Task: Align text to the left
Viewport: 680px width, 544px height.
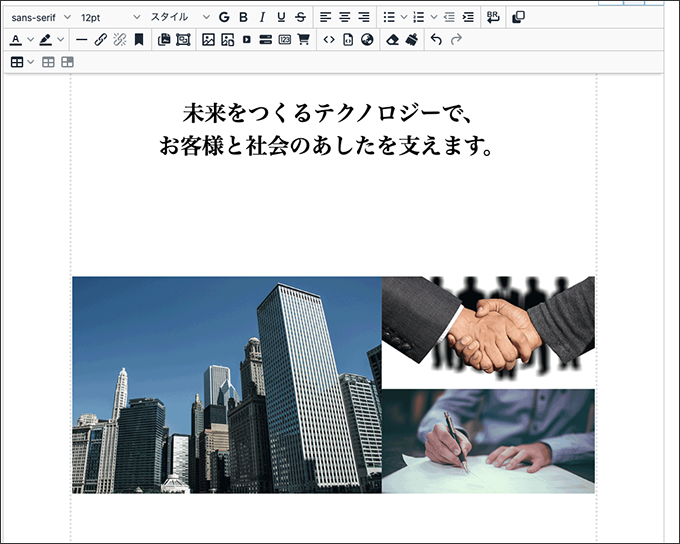Action: tap(325, 17)
